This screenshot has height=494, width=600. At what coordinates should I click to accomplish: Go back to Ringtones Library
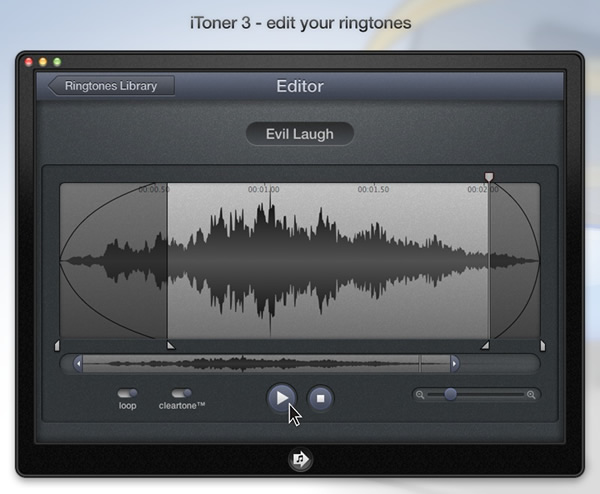coord(111,86)
